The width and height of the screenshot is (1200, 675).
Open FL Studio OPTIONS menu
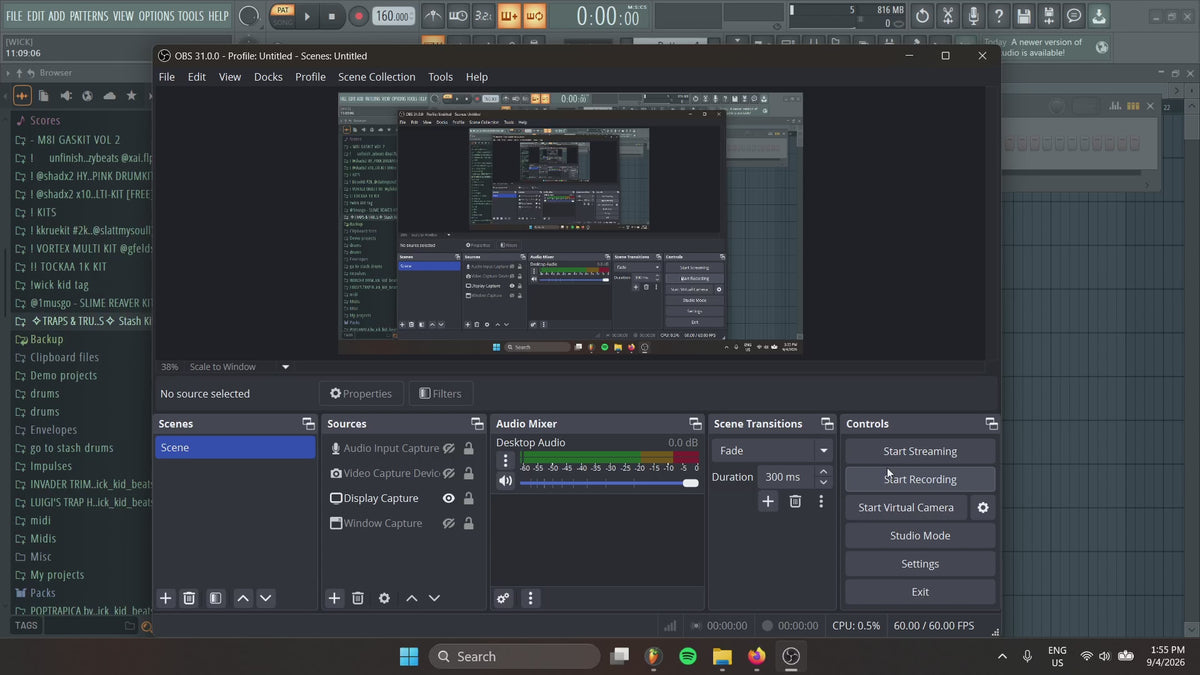click(156, 16)
